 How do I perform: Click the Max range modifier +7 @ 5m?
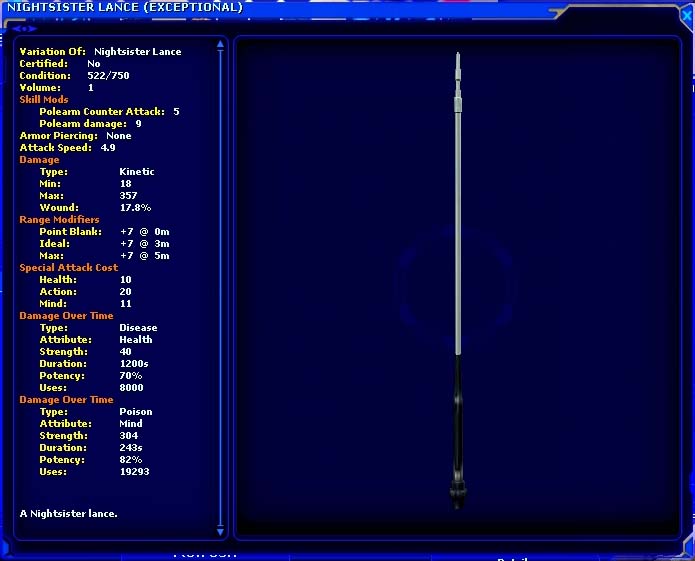144,255
